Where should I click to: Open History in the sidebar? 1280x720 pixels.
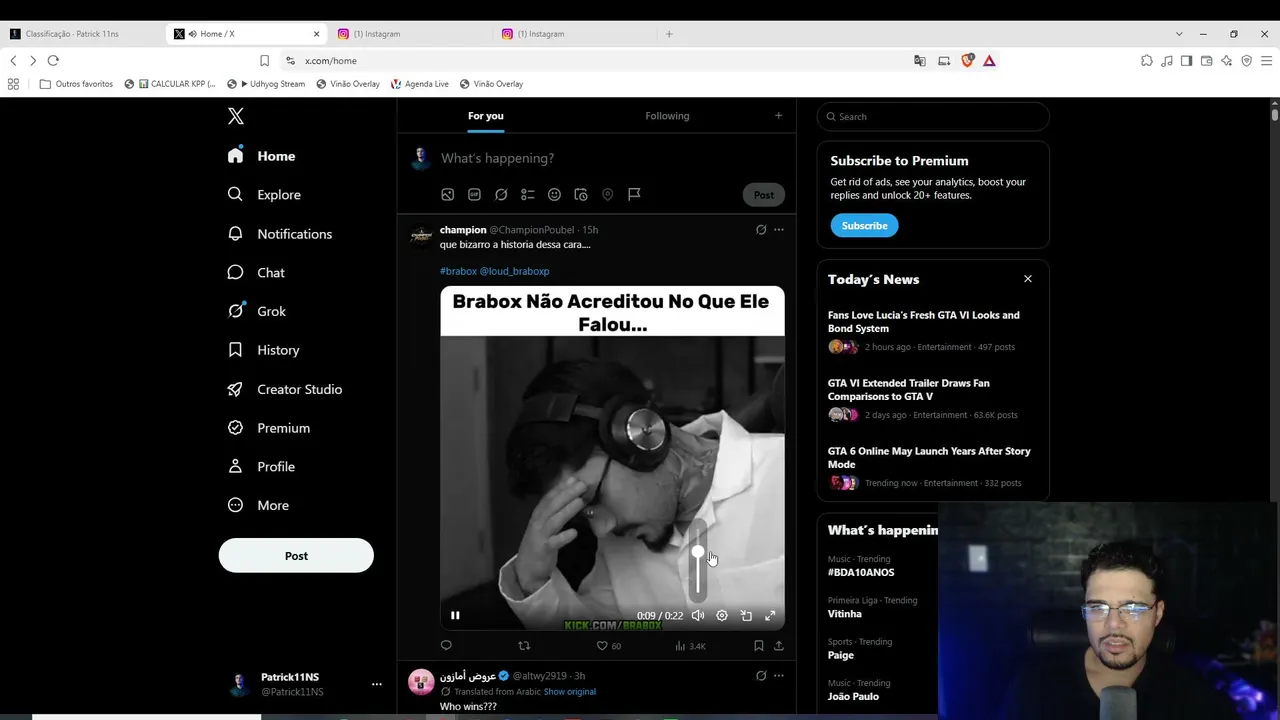[263, 350]
